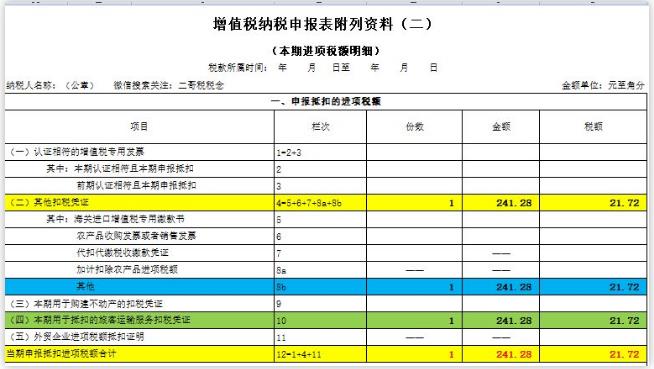Image resolution: width=654 pixels, height=369 pixels.
Task: Click the formula cell 4=5+6+7+8a+8b
Action: [x=320, y=203]
